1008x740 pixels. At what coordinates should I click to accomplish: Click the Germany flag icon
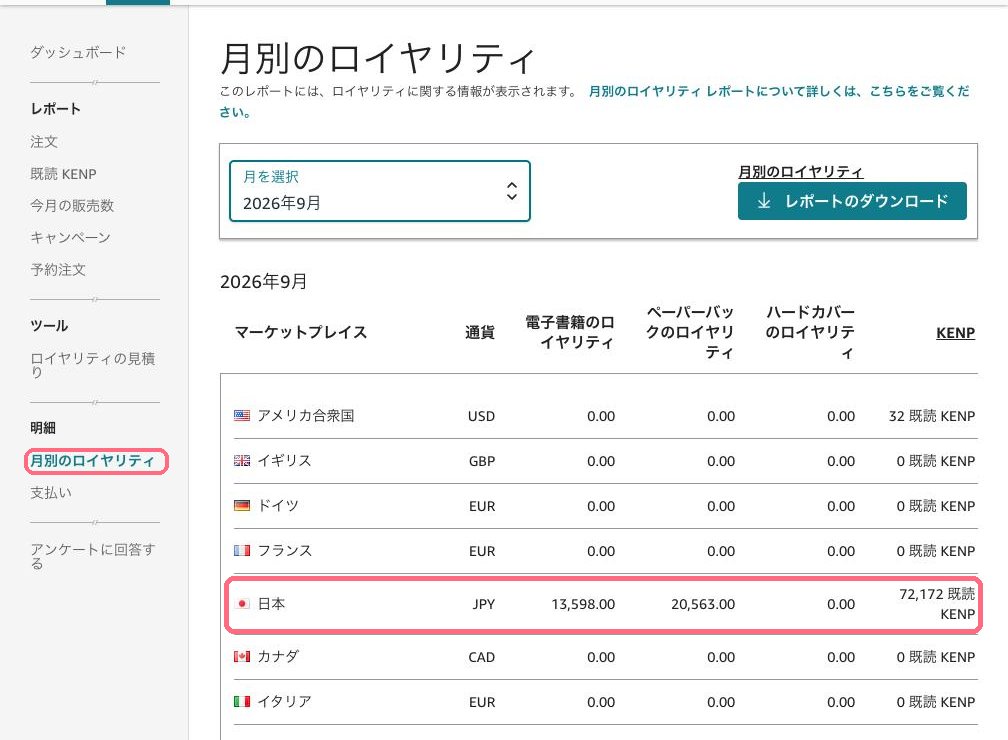click(x=242, y=506)
